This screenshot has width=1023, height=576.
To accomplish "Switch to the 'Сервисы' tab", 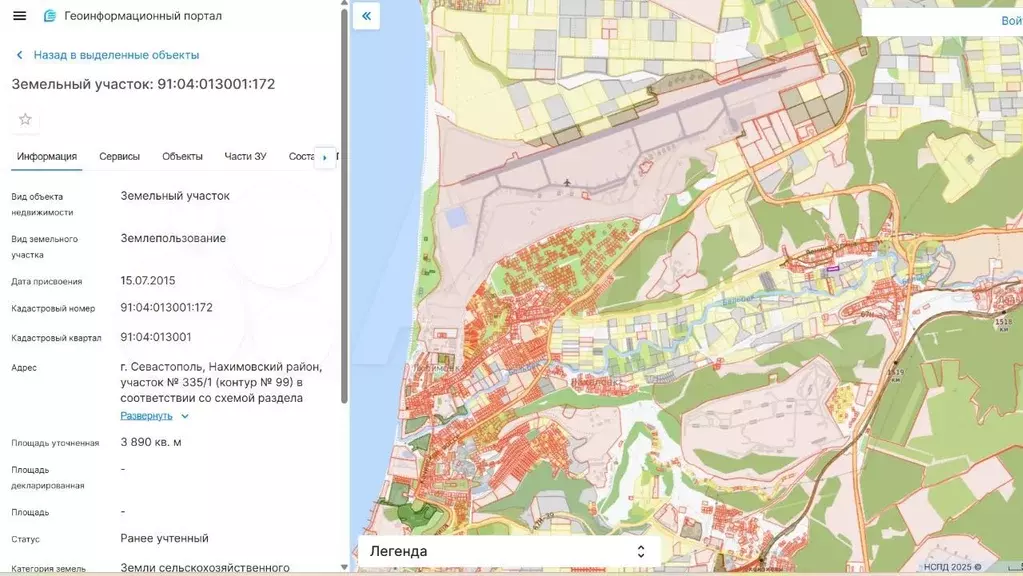I will (x=119, y=156).
